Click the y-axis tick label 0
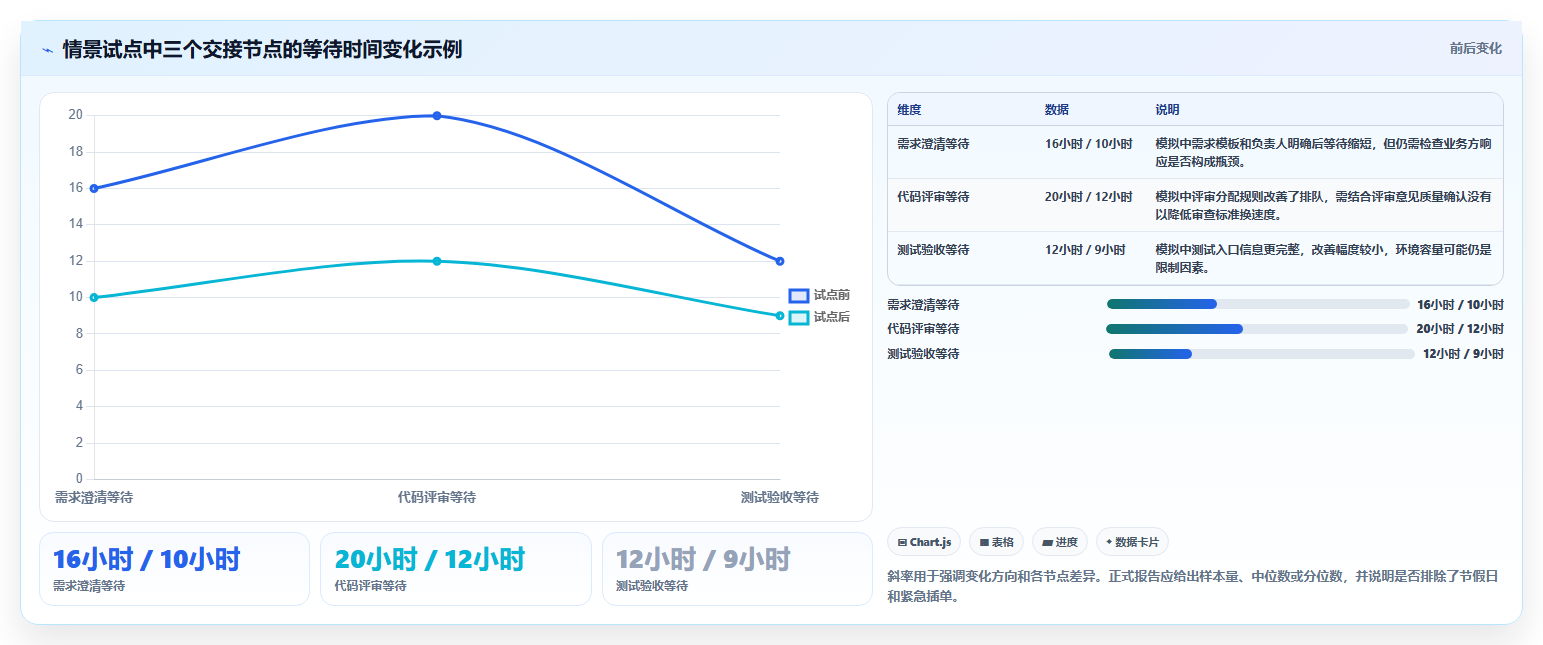1543x645 pixels. coord(79,479)
